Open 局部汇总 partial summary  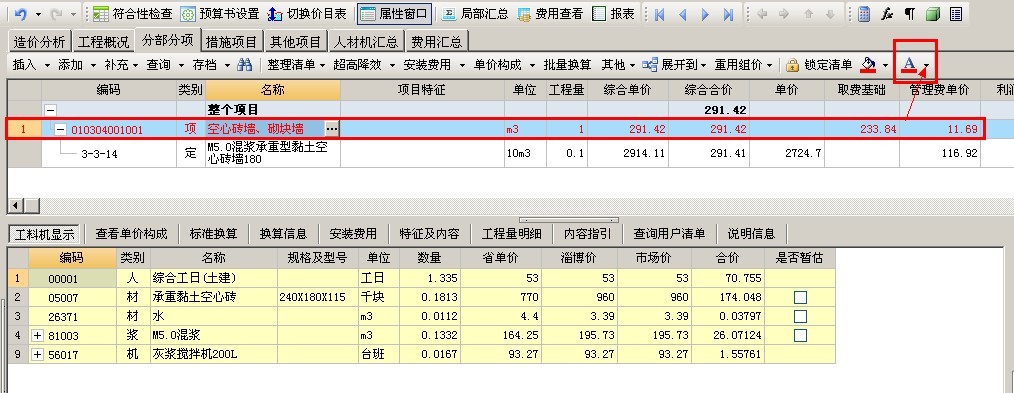475,14
